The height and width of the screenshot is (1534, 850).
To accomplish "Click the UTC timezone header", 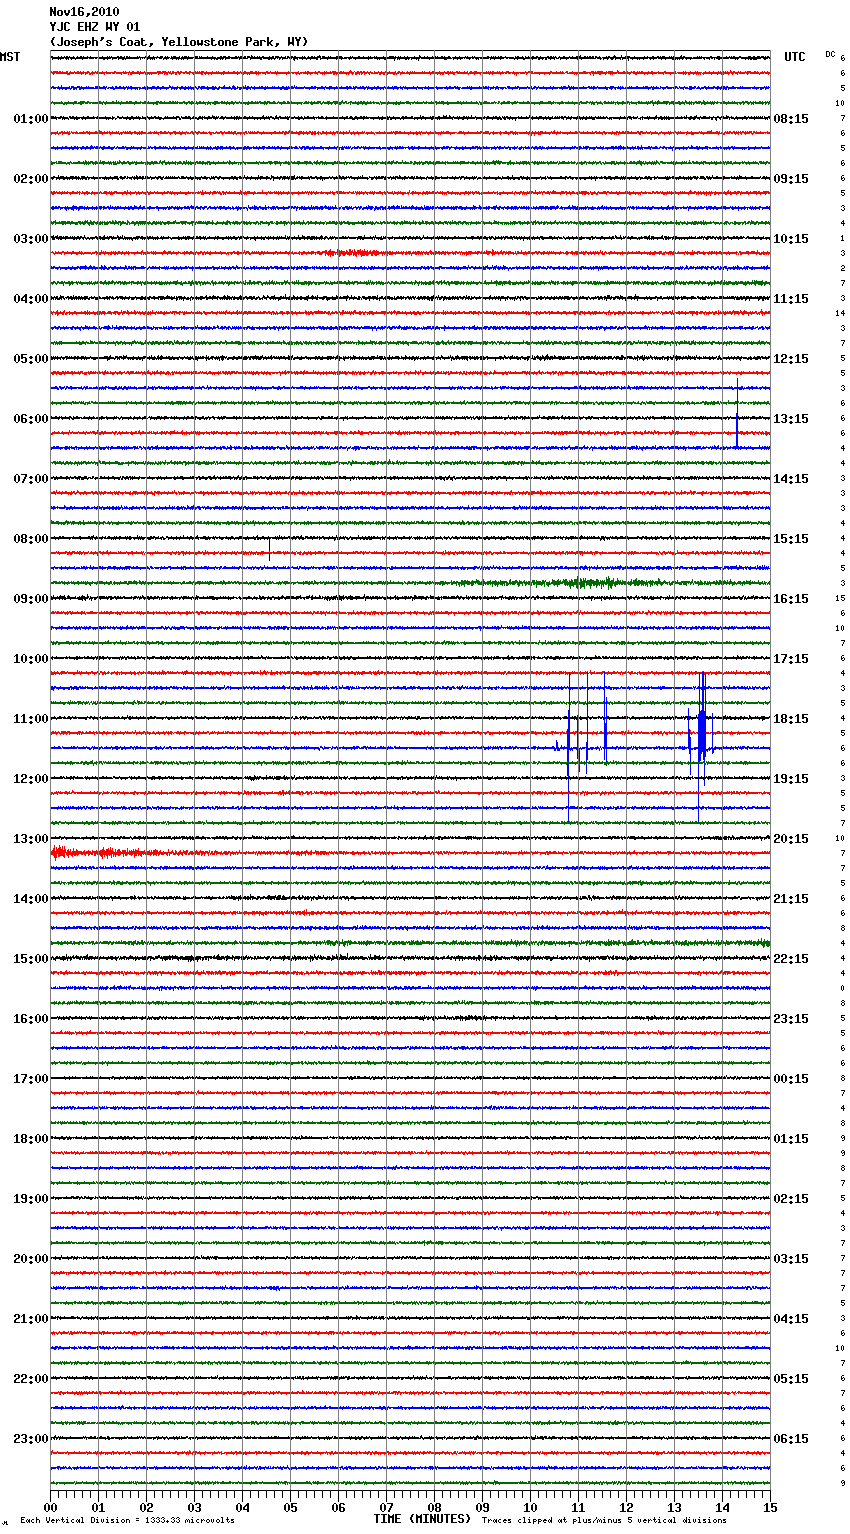I will coord(794,57).
